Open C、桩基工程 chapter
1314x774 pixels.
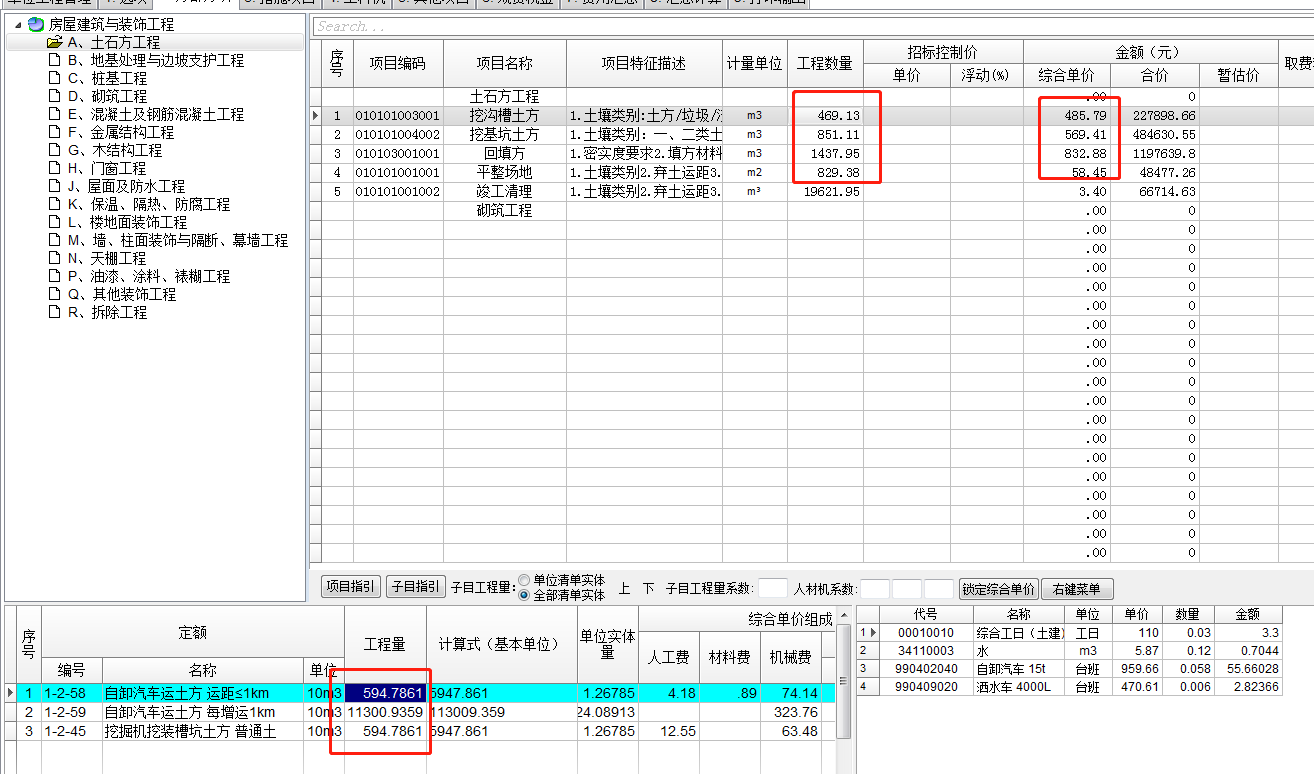pos(107,78)
